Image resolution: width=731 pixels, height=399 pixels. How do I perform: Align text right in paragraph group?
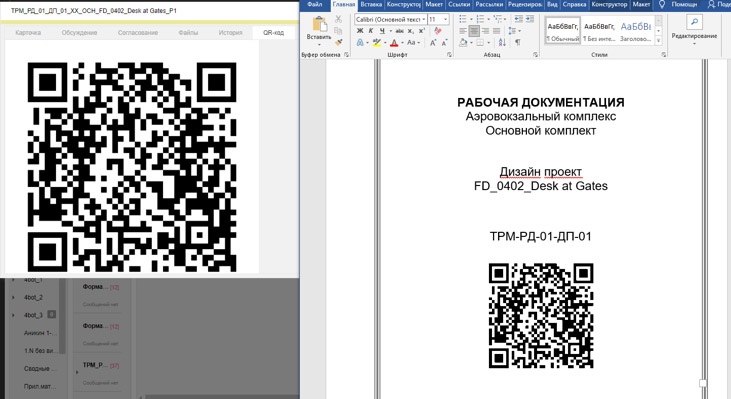486,31
